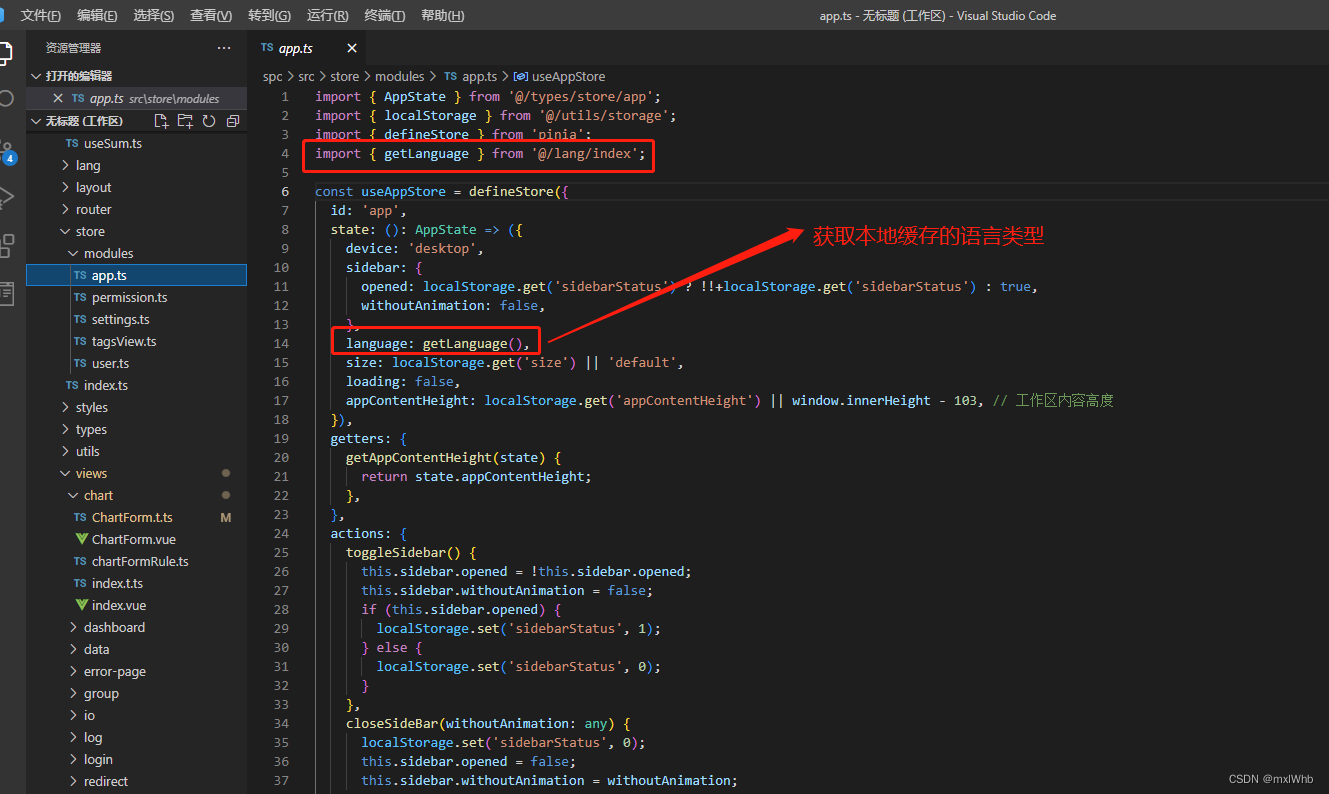This screenshot has height=794, width=1329.
Task: Expand the router folder
Action: 136,209
